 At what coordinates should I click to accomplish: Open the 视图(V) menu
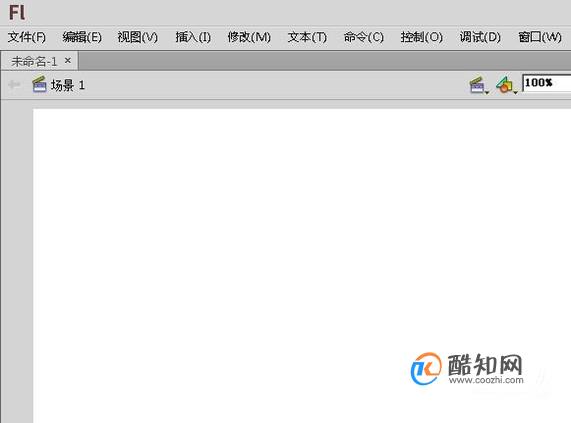[138, 37]
